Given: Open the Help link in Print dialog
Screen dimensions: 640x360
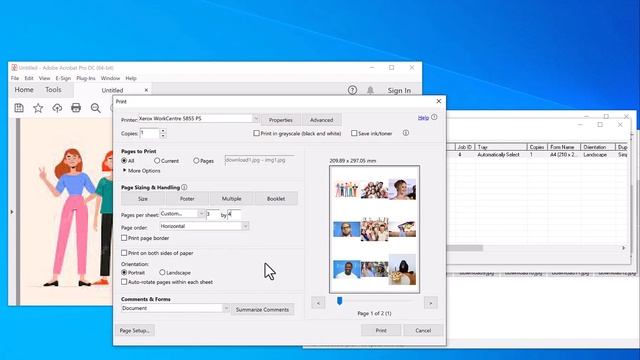Looking at the screenshot, I should point(423,118).
